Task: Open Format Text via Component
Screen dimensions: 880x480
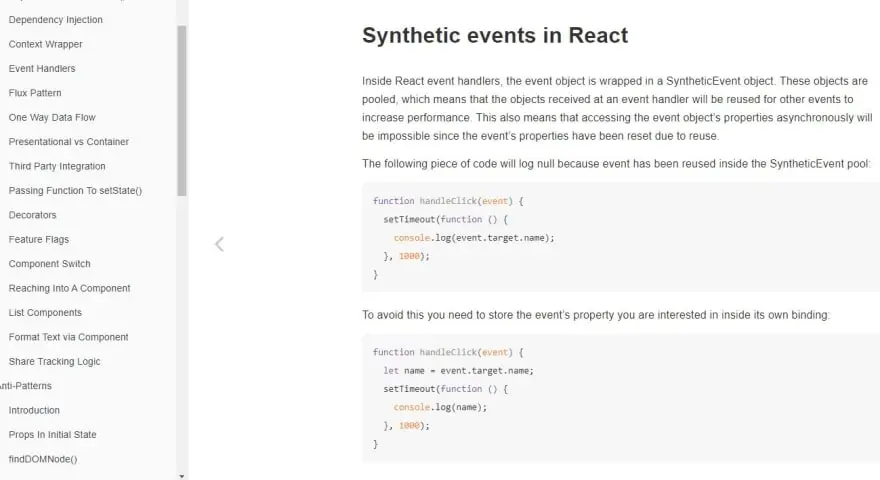Action: coord(68,337)
